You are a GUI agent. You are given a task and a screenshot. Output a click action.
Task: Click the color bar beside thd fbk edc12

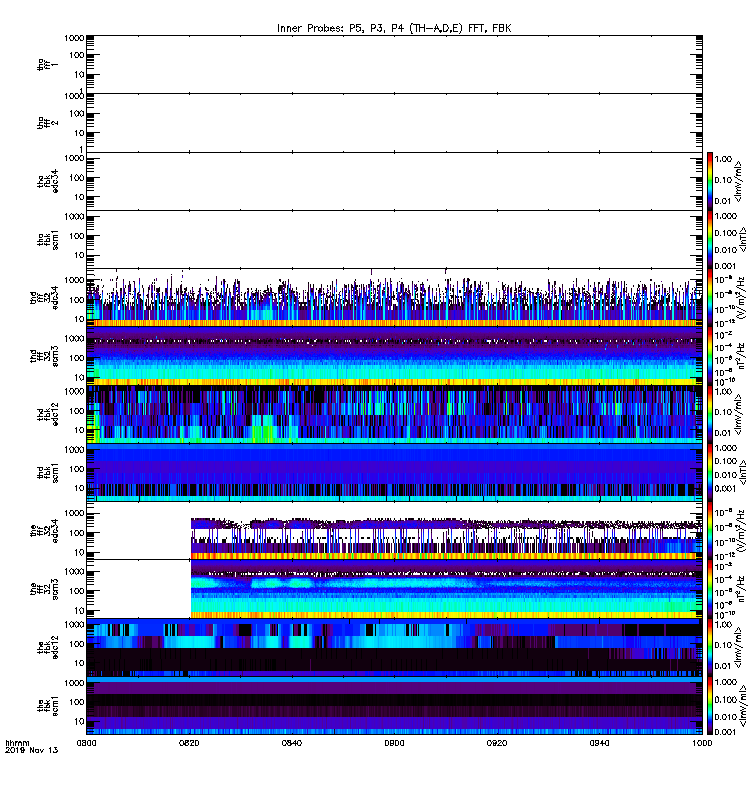point(710,414)
